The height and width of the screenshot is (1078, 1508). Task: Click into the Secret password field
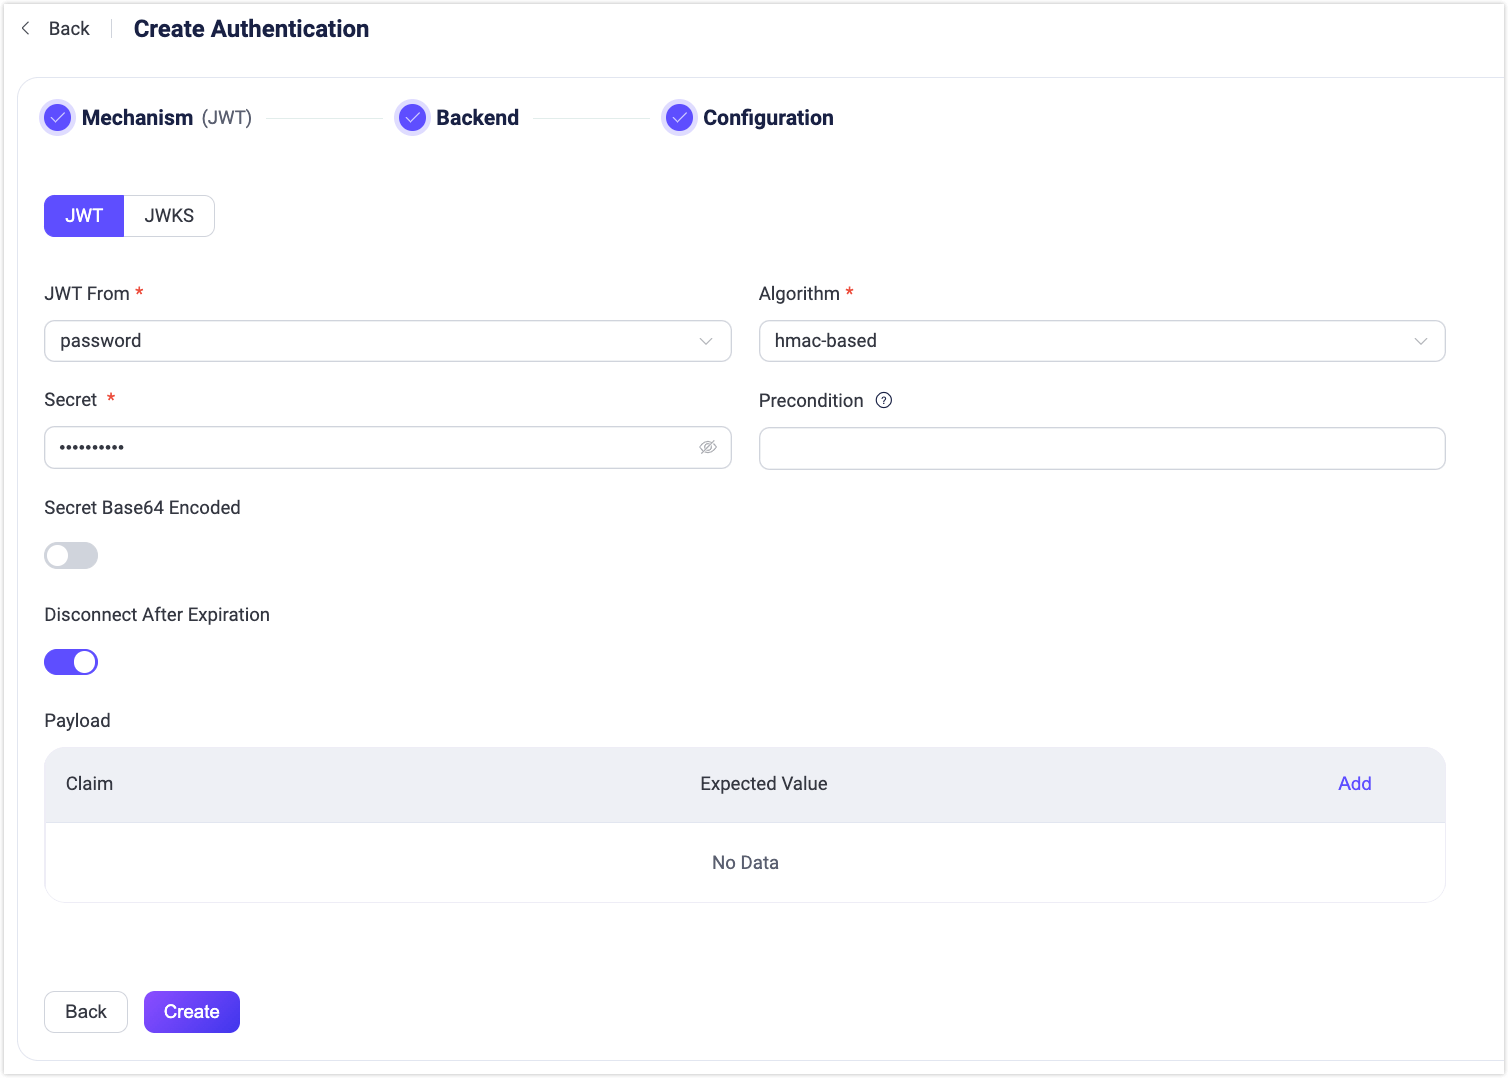370,447
